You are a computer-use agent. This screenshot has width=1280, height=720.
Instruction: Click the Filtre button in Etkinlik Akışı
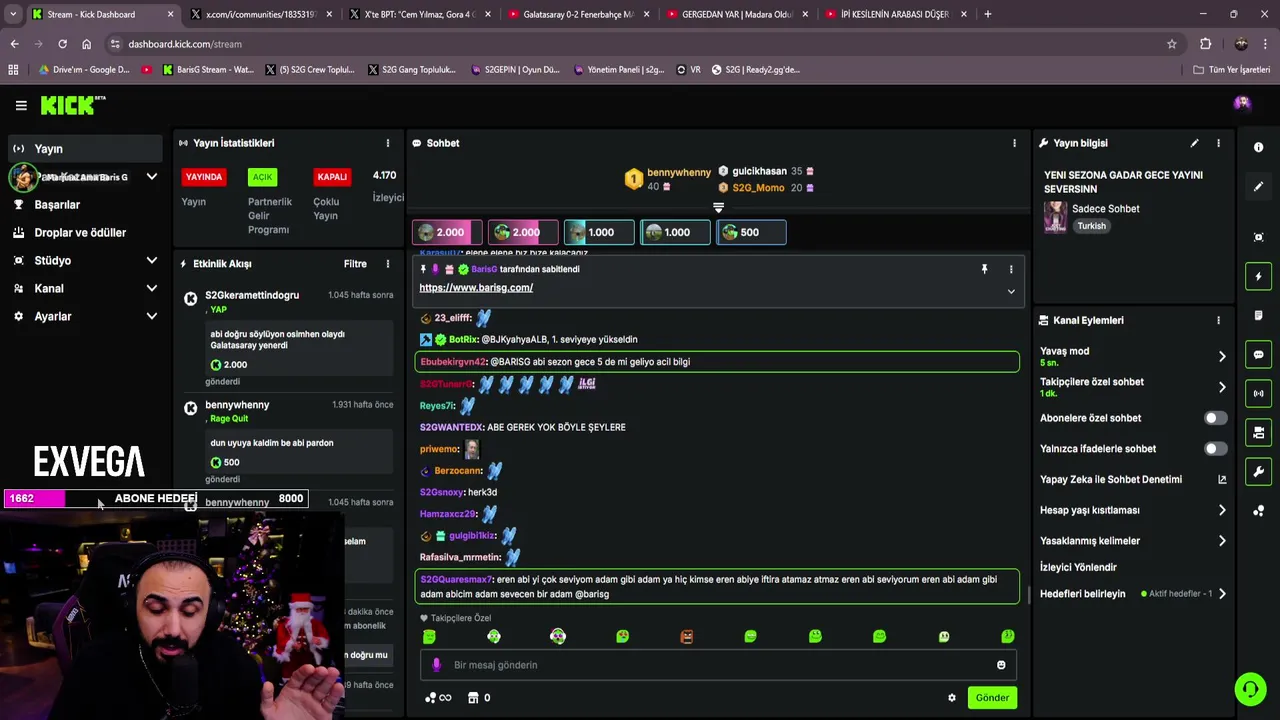(x=355, y=264)
